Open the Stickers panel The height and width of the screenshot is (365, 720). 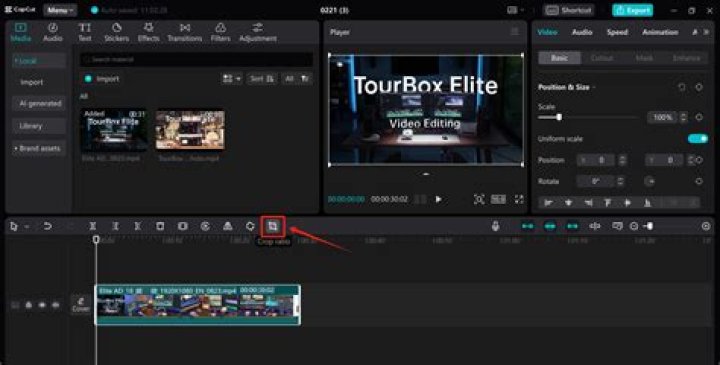pos(117,32)
